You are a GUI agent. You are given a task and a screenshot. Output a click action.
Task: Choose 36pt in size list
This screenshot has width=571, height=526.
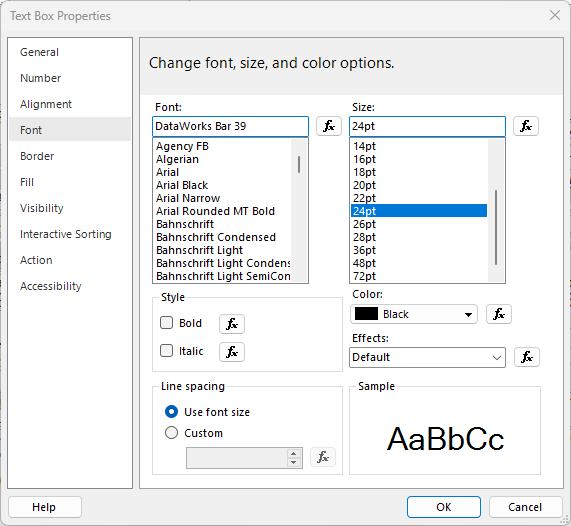[x=419, y=250]
